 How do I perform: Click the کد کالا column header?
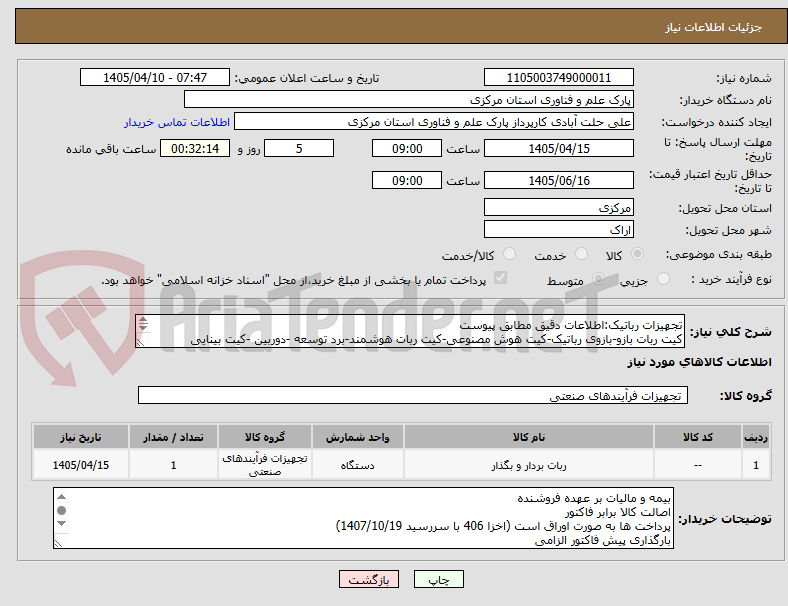pos(698,437)
